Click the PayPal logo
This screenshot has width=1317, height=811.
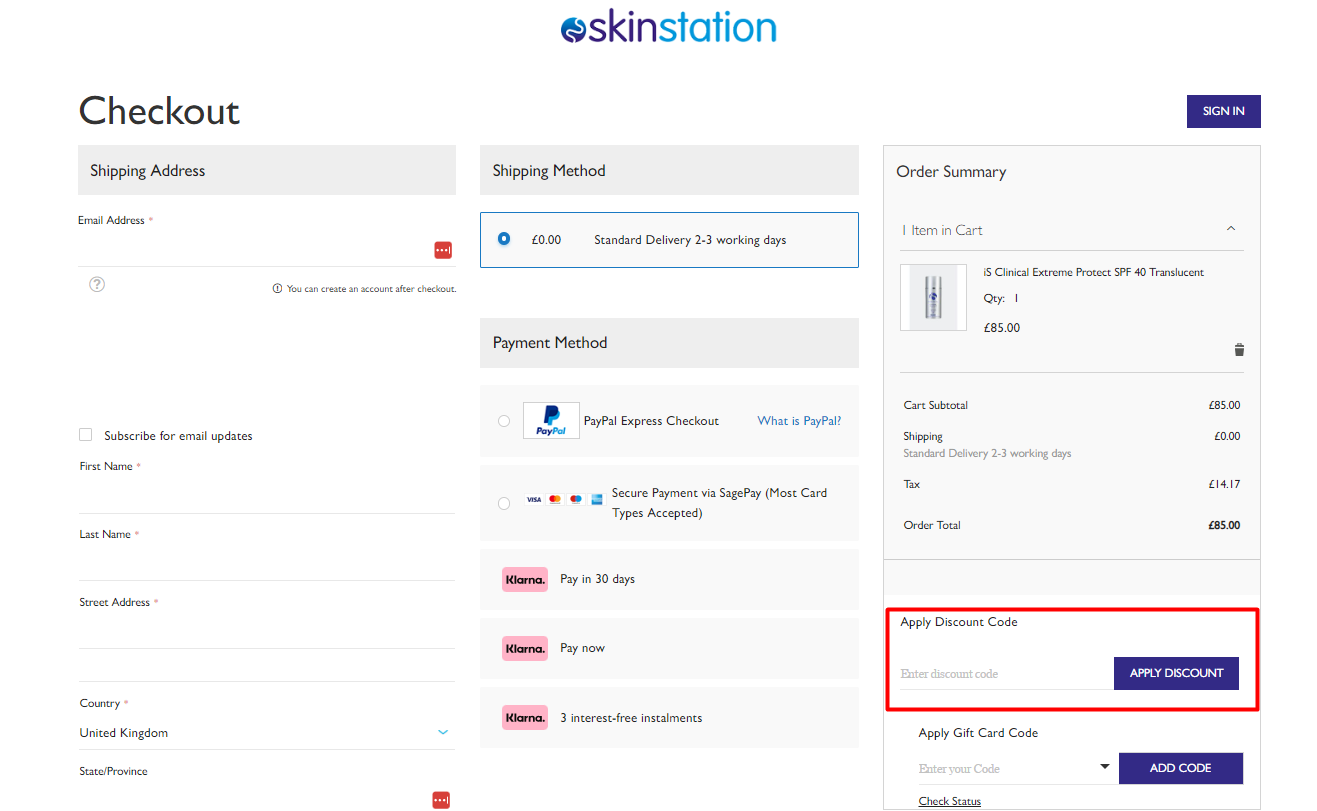551,421
